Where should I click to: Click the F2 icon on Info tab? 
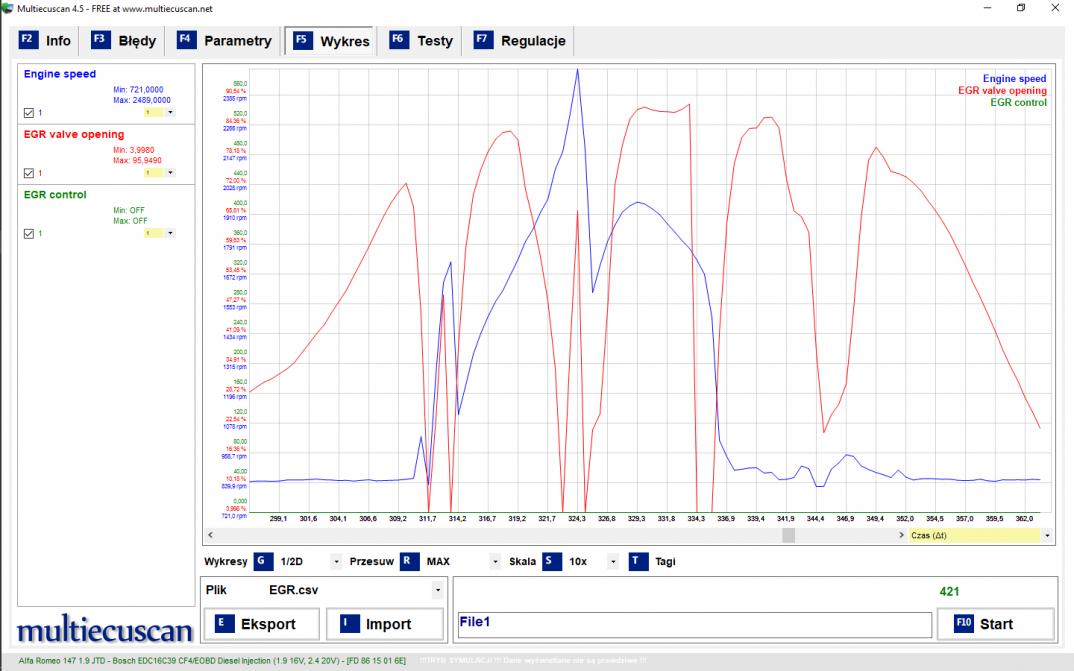pos(28,40)
